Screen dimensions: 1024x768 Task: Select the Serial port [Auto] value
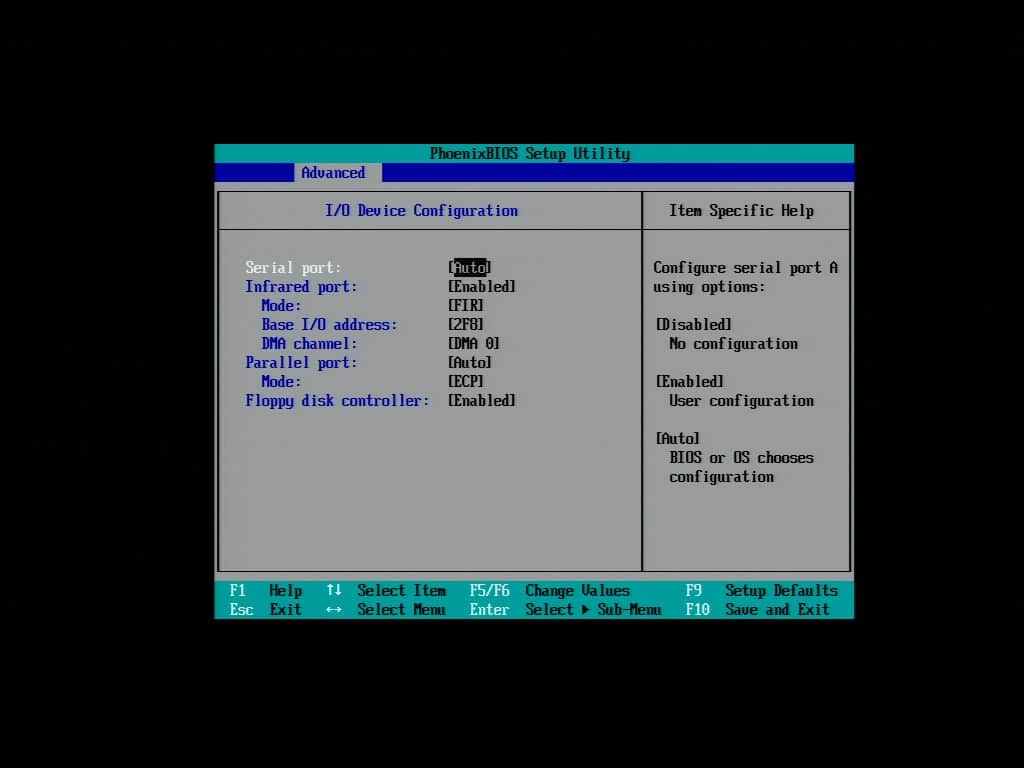pos(470,267)
